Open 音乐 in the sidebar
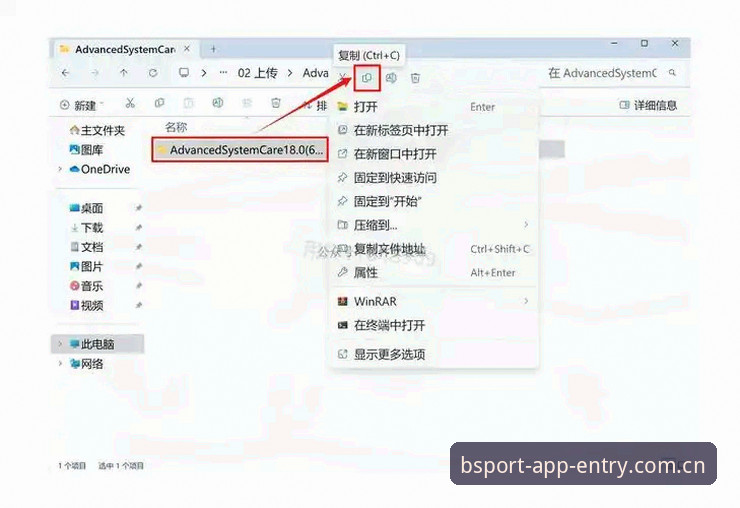This screenshot has width=740, height=508. pos(86,286)
